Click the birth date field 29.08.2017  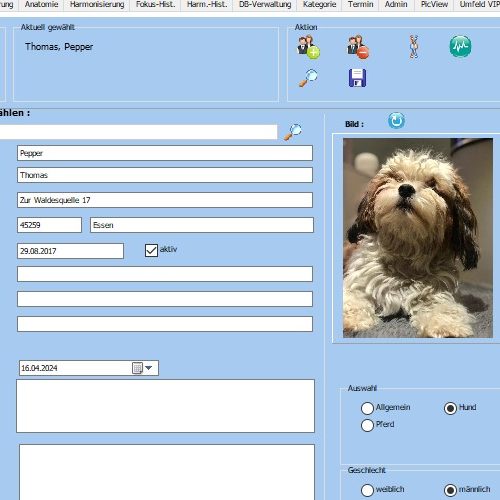(x=70, y=251)
